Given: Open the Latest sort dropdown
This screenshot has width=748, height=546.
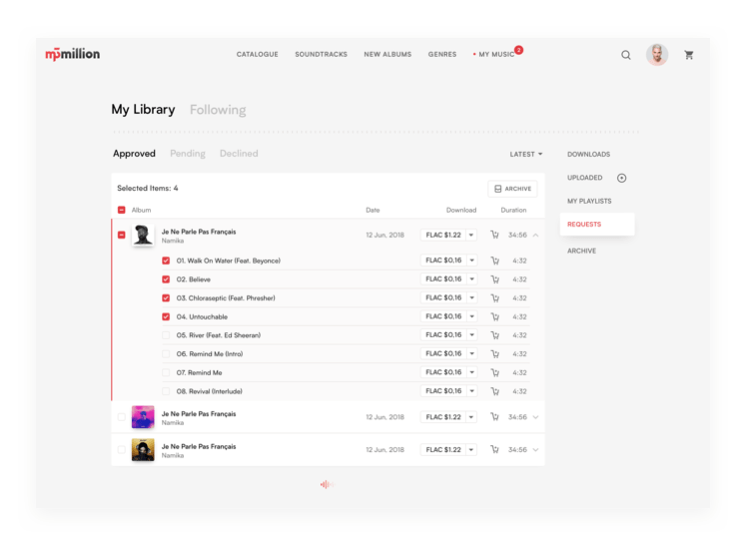Looking at the screenshot, I should (526, 154).
